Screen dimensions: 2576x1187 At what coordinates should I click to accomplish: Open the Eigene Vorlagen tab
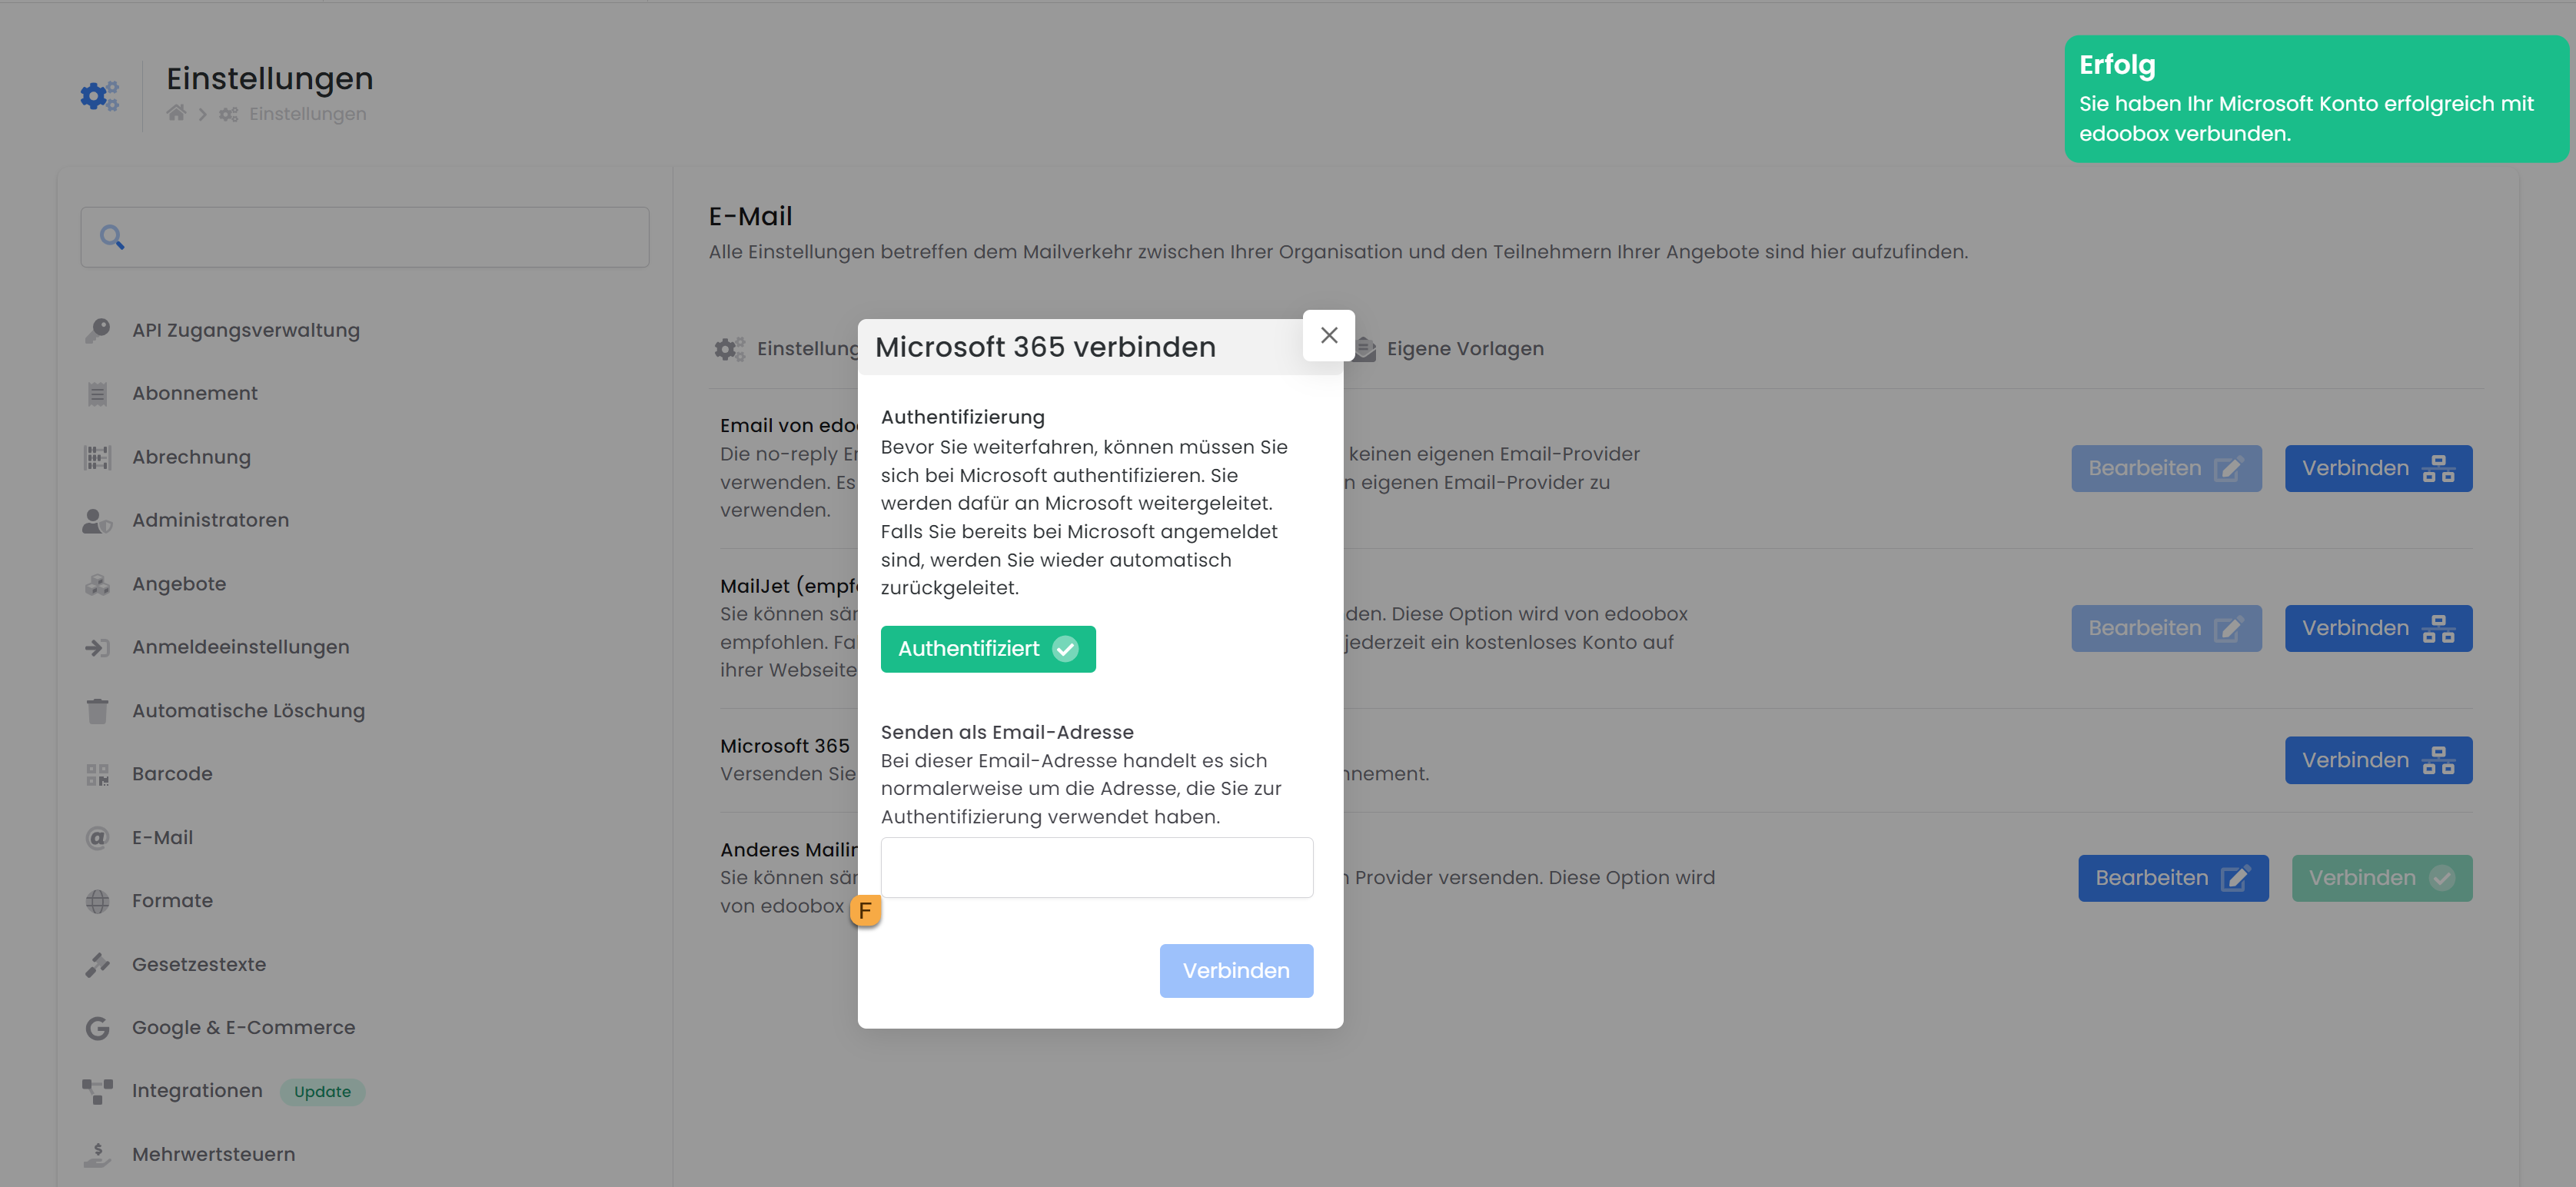[1464, 349]
